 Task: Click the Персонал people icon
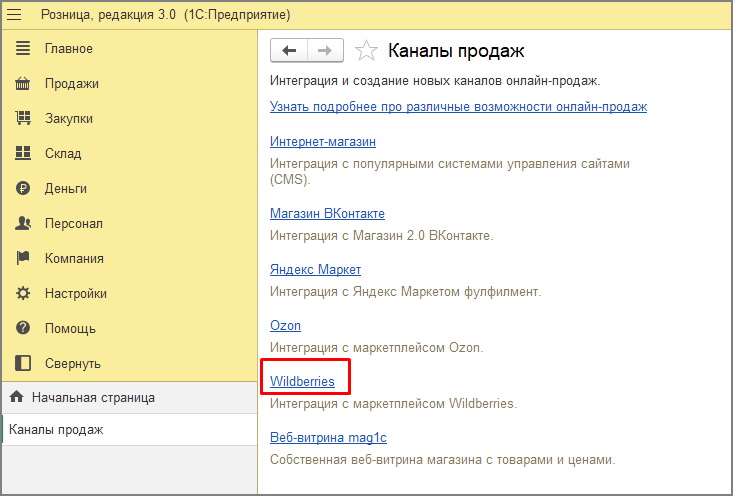point(23,223)
